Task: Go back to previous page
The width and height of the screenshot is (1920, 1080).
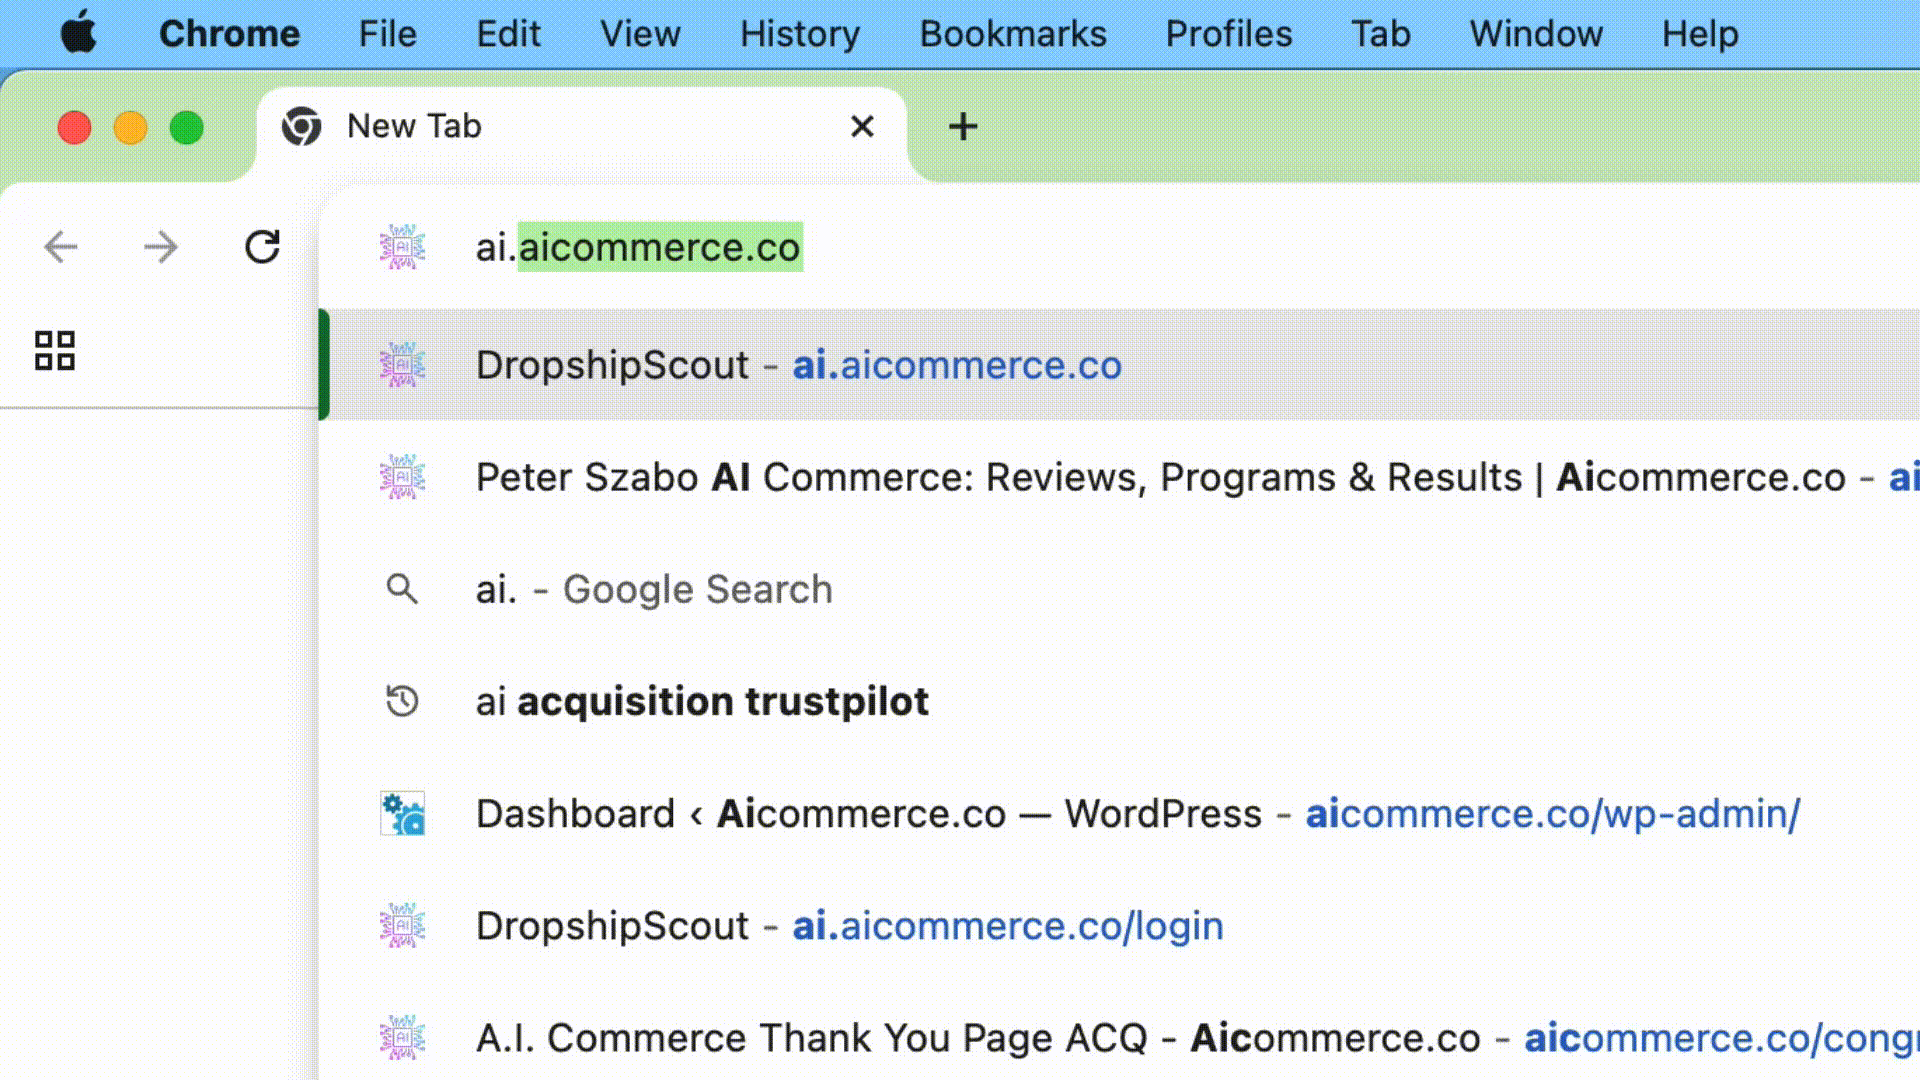Action: click(61, 247)
